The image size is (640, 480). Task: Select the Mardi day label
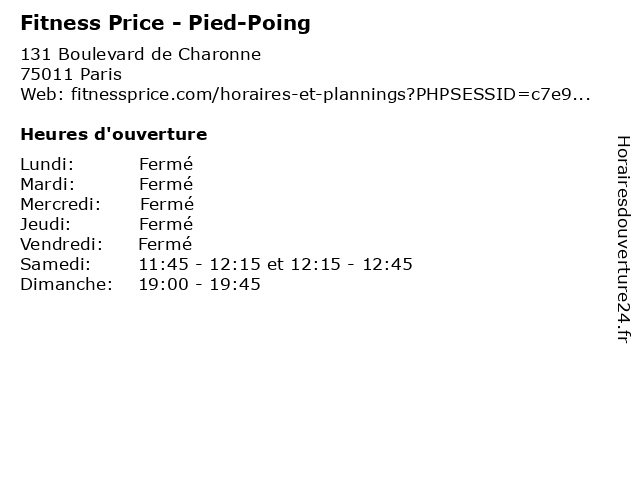click(48, 184)
